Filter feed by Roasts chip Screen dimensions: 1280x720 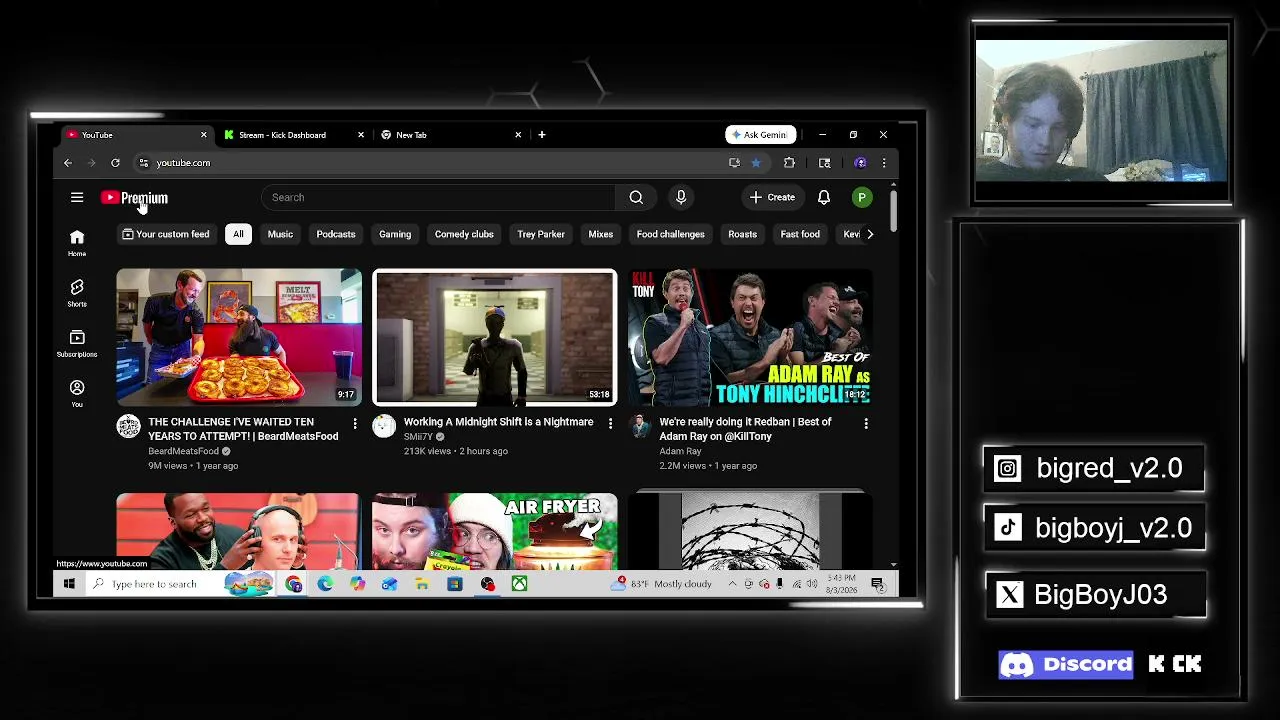click(742, 234)
